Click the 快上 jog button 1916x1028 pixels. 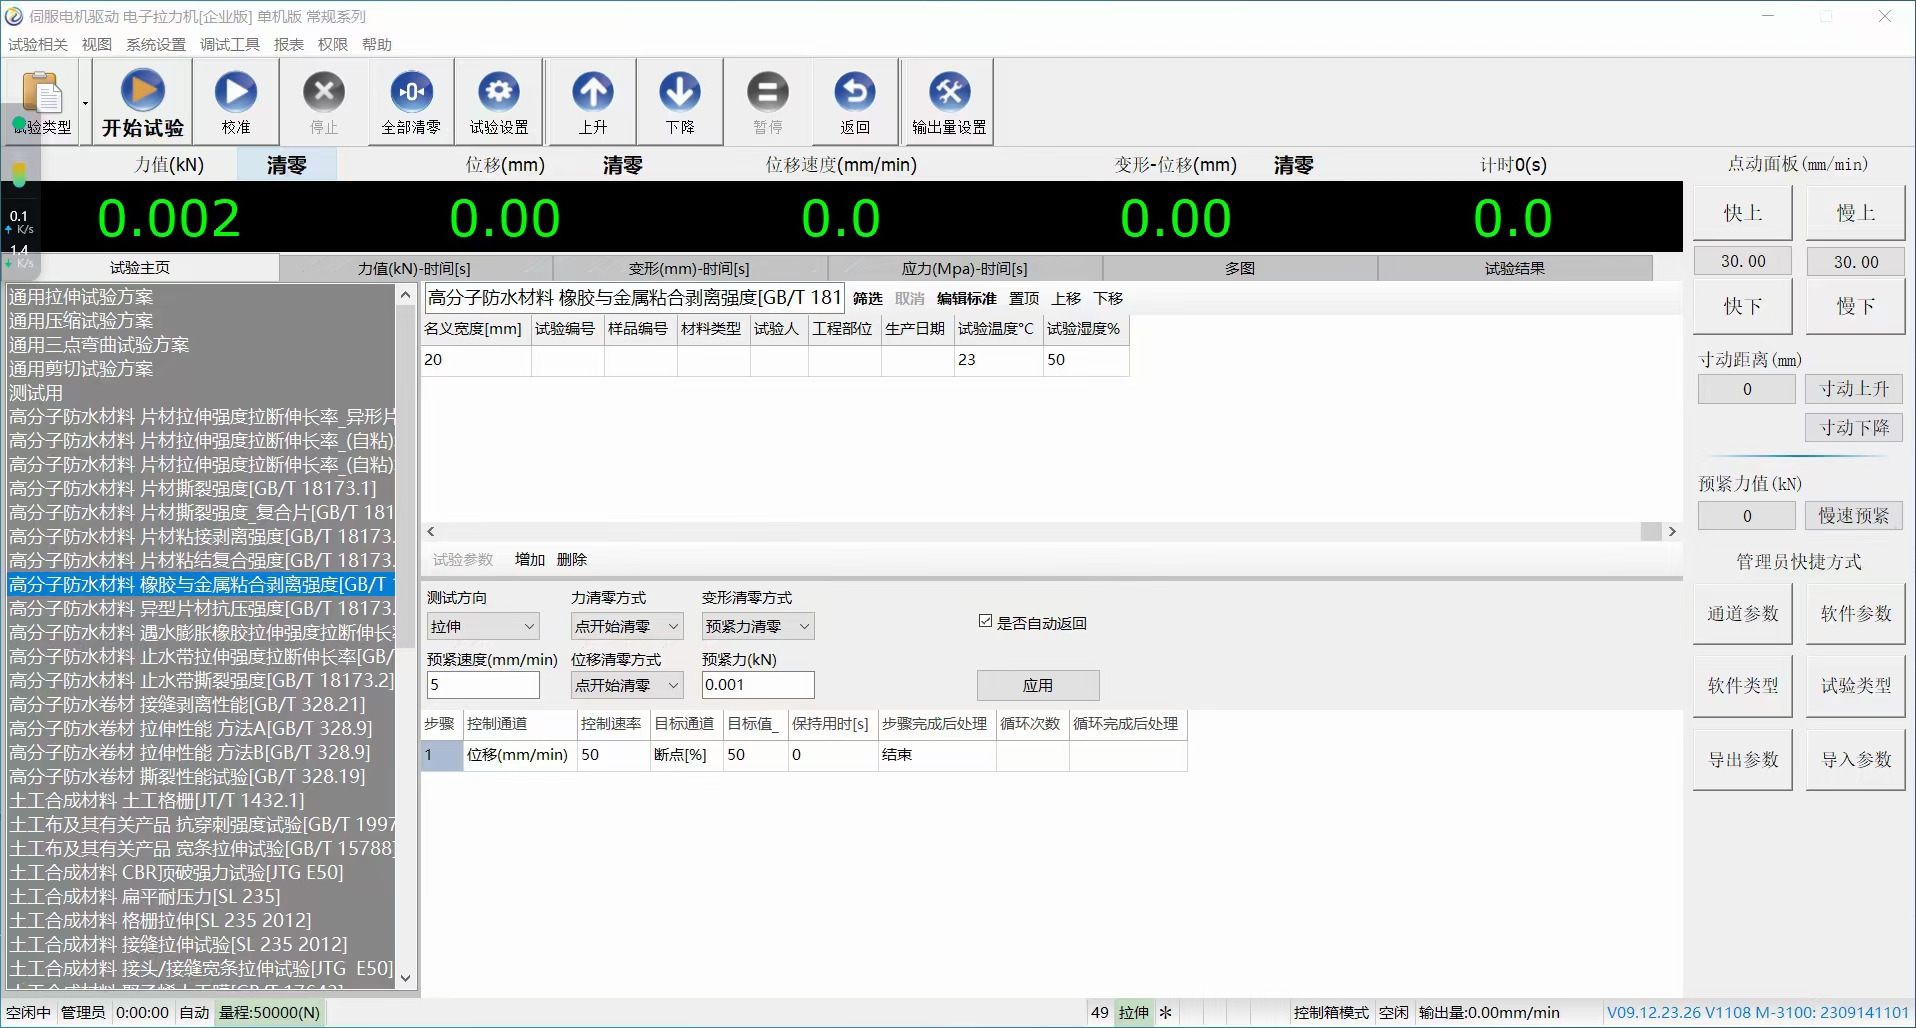pos(1743,213)
